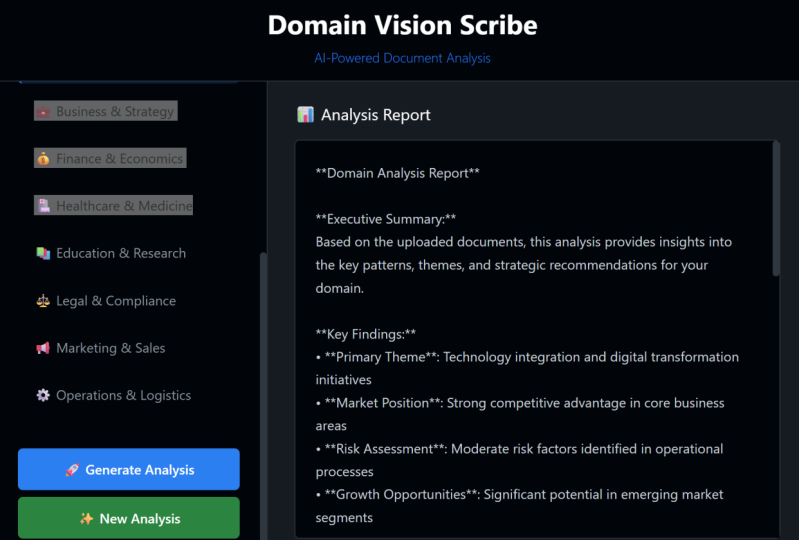Click the "Based on the uploaded documents" sentence

coord(524,265)
